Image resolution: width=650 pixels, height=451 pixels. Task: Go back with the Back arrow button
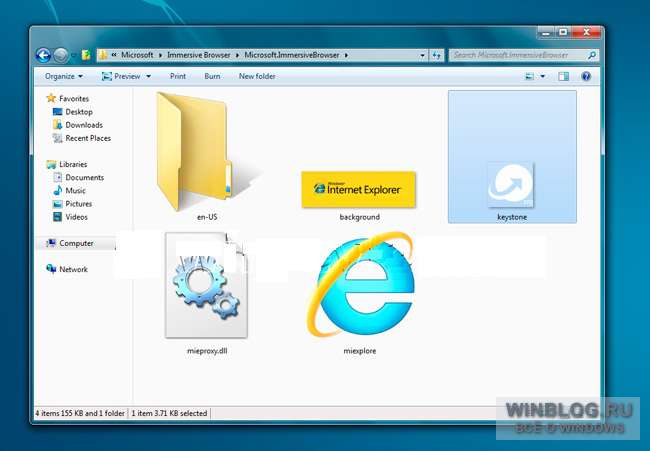pyautogui.click(x=43, y=55)
